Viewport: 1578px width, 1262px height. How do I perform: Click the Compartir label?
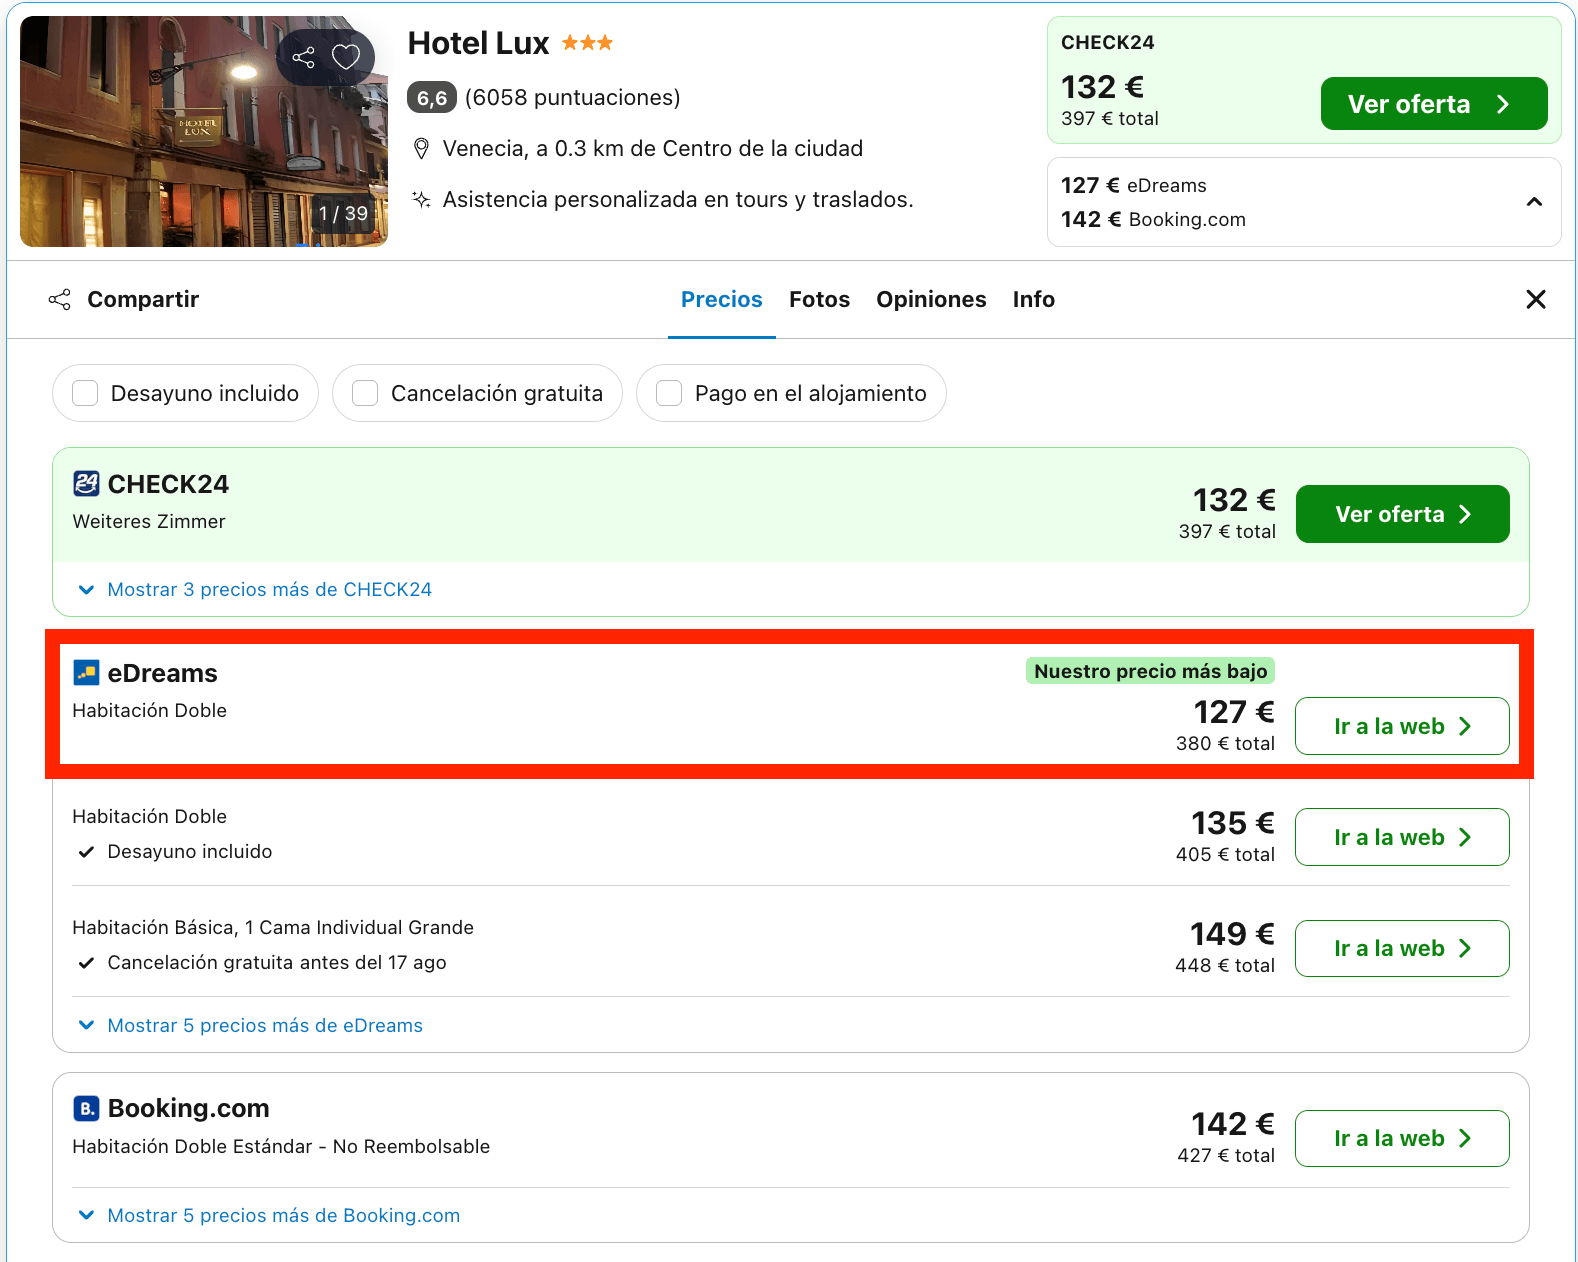[x=143, y=299]
